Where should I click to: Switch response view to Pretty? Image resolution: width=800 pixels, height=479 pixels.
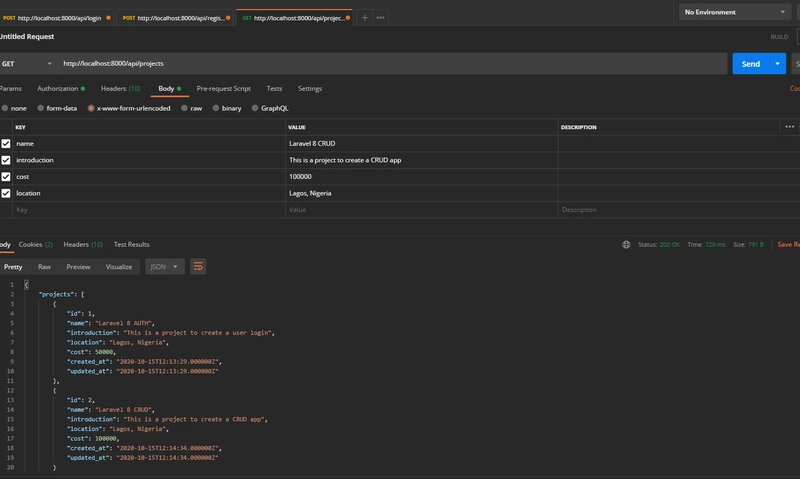tap(13, 267)
